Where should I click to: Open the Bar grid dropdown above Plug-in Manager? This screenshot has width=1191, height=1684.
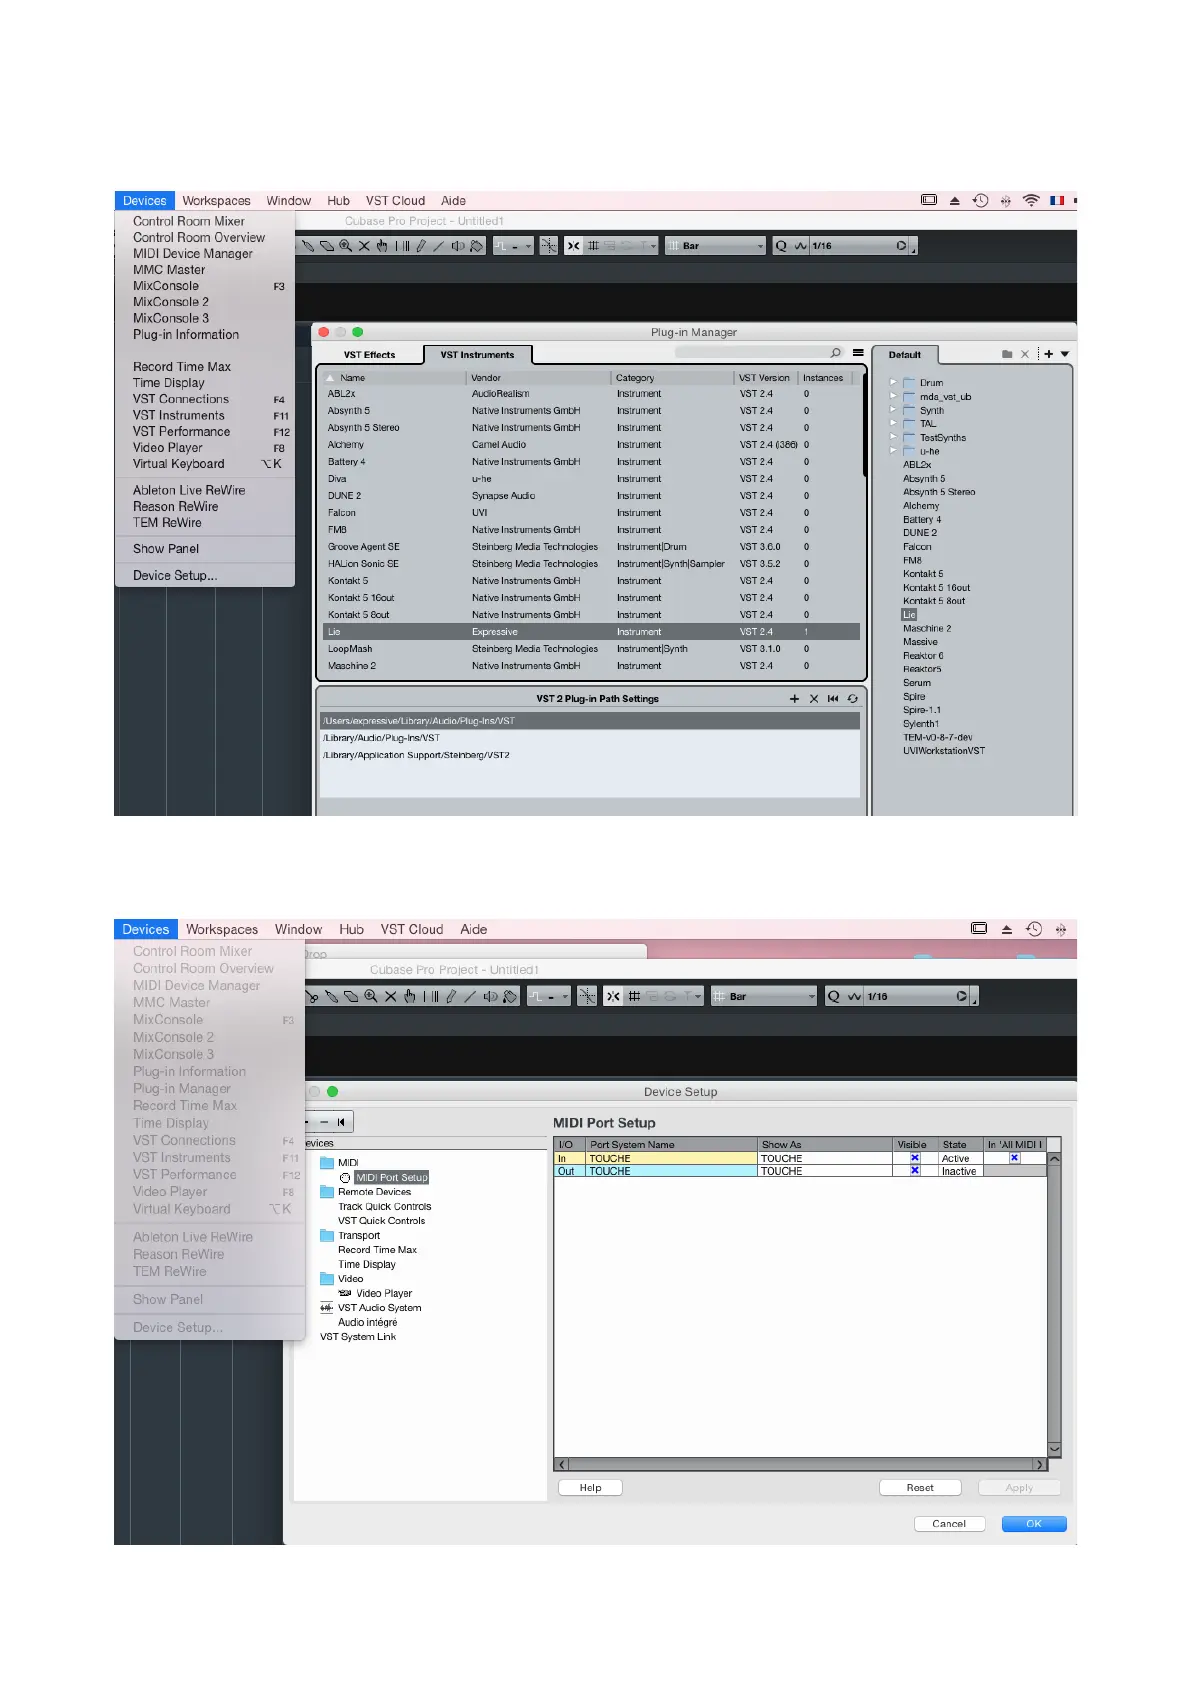click(x=716, y=246)
